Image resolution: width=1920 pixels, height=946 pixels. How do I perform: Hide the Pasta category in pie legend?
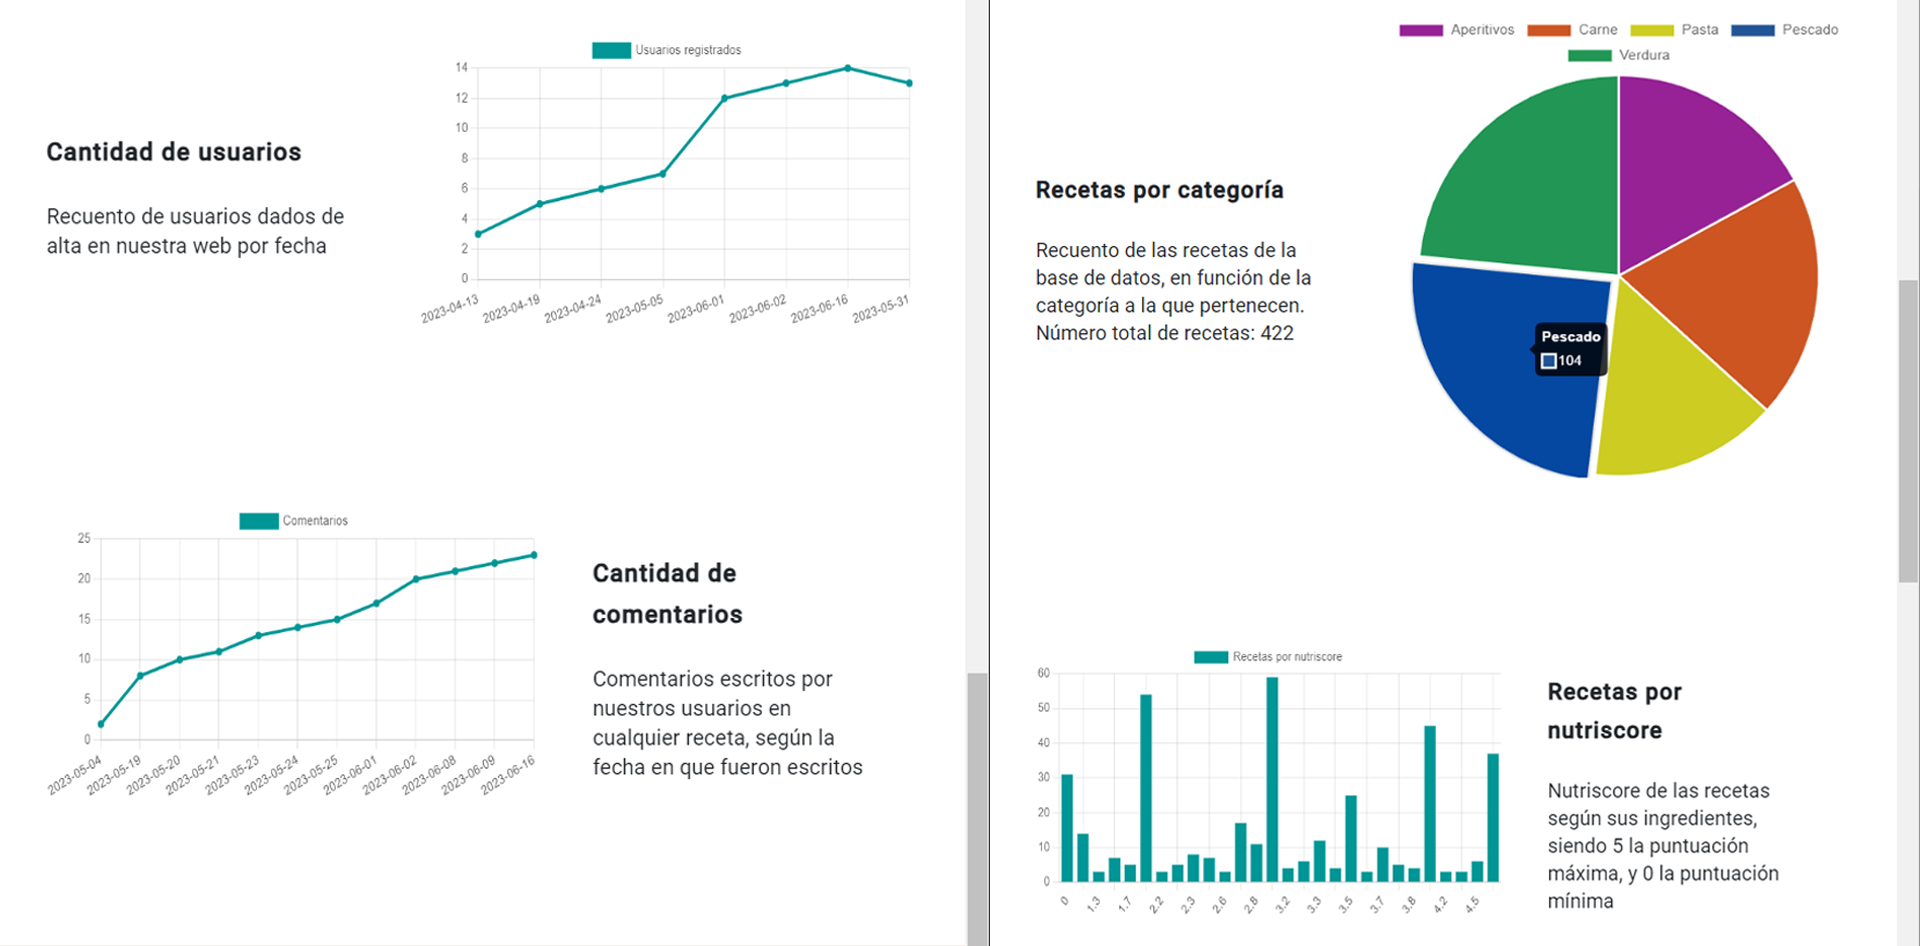1652,30
